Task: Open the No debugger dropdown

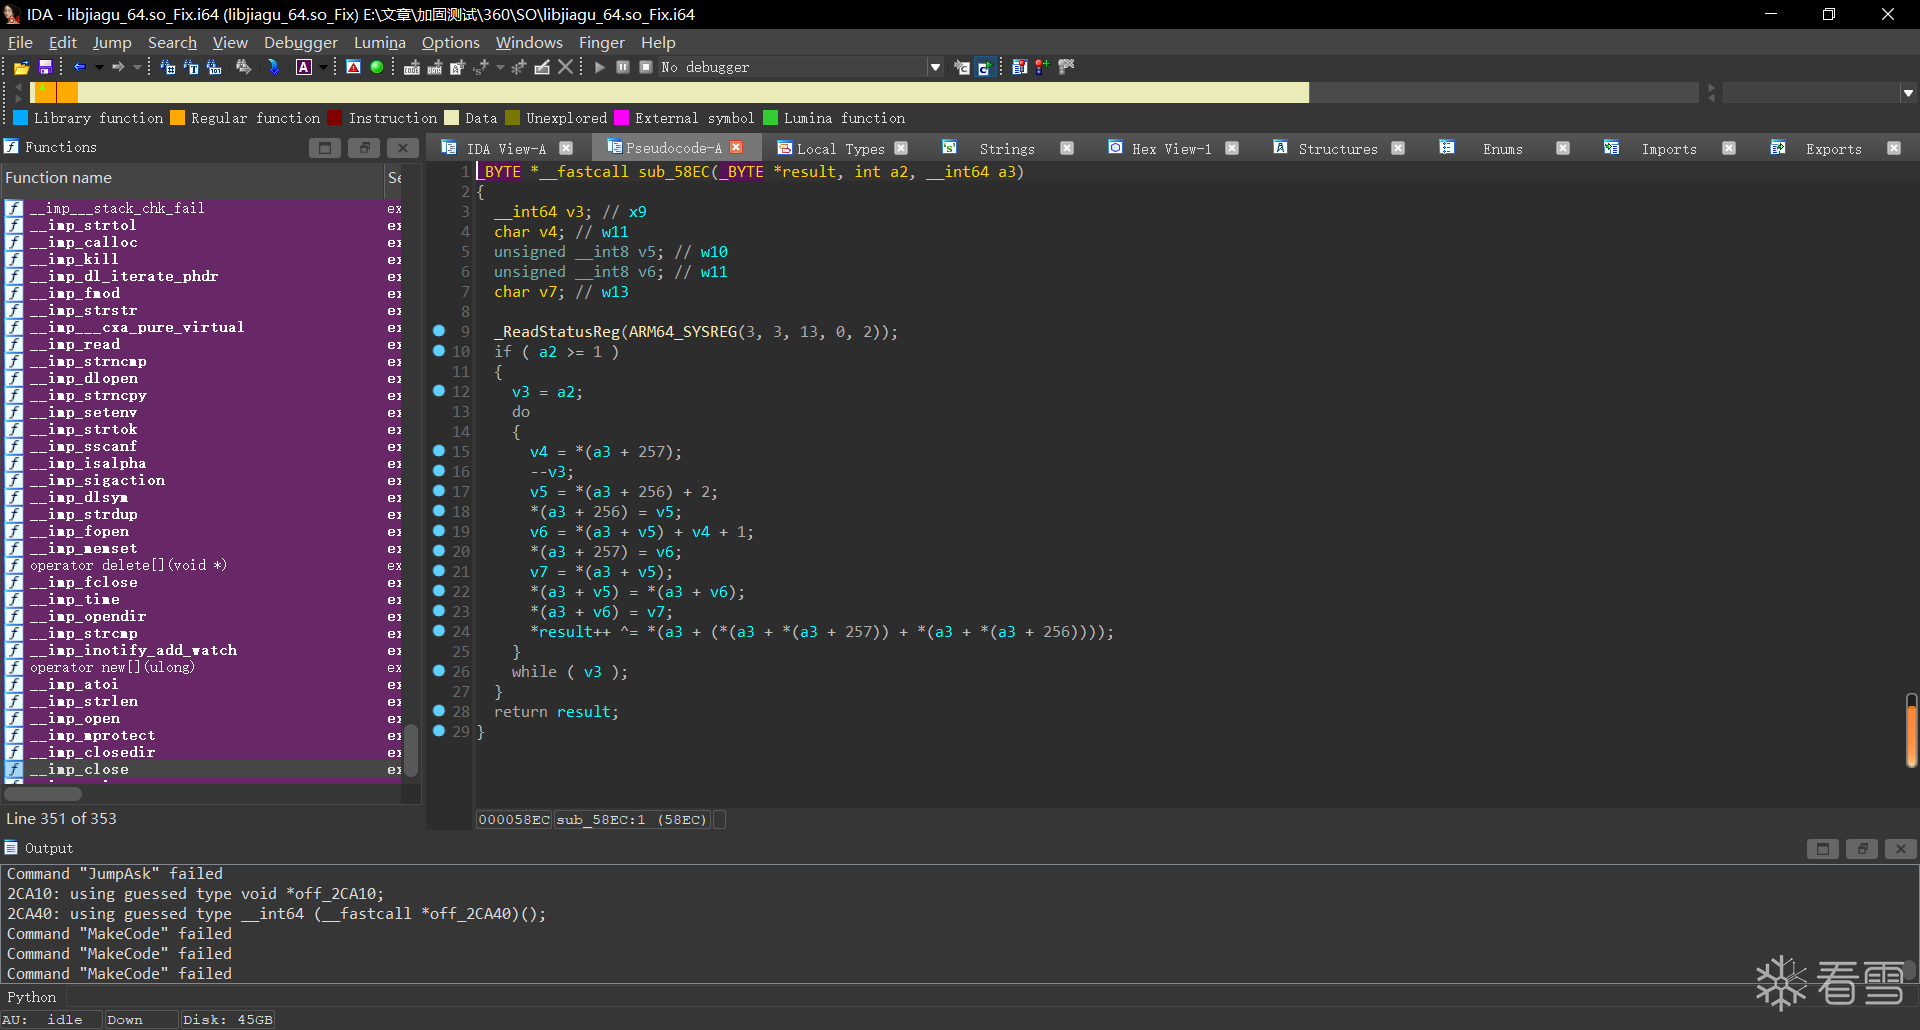Action: click(935, 67)
